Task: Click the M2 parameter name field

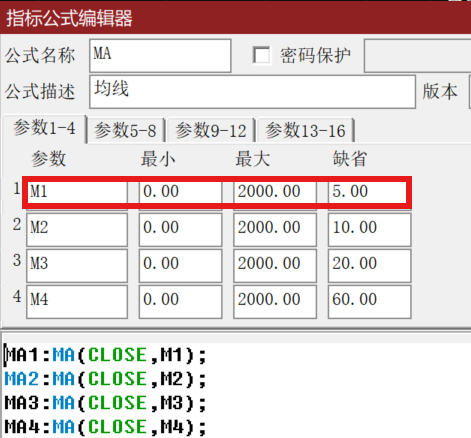Action: pyautogui.click(x=77, y=230)
